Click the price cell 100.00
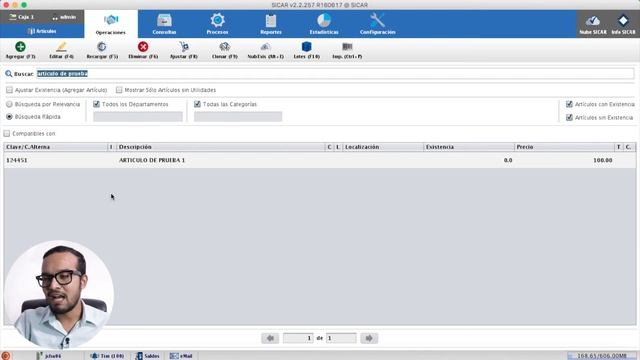The width and height of the screenshot is (640, 360). [602, 160]
